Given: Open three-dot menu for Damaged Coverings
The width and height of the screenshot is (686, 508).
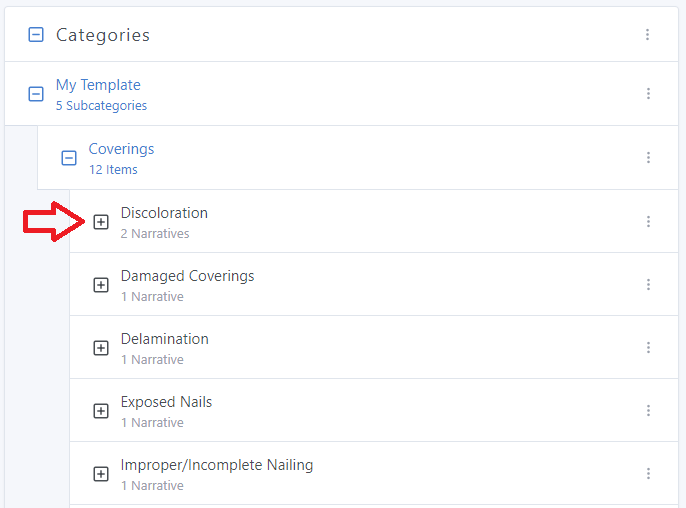Looking at the screenshot, I should tap(648, 285).
